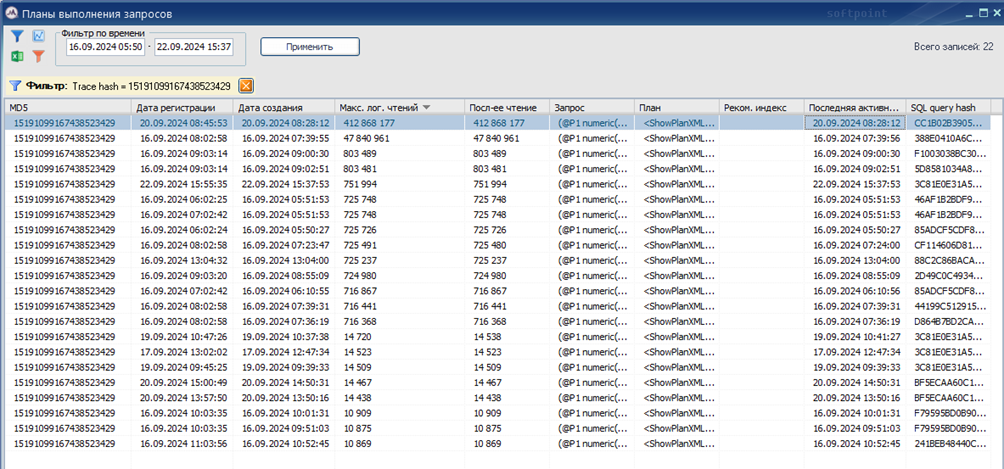1004x469 pixels.
Task: Click the app logo in title bar
Action: pyautogui.click(x=12, y=12)
